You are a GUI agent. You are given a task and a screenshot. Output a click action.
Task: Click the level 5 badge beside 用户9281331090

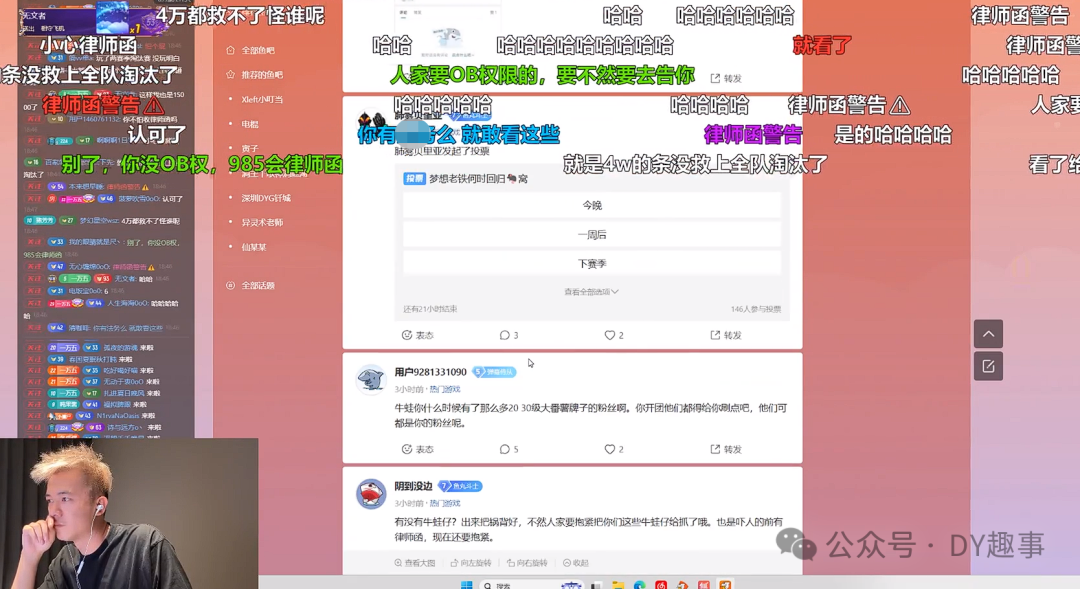[494, 372]
